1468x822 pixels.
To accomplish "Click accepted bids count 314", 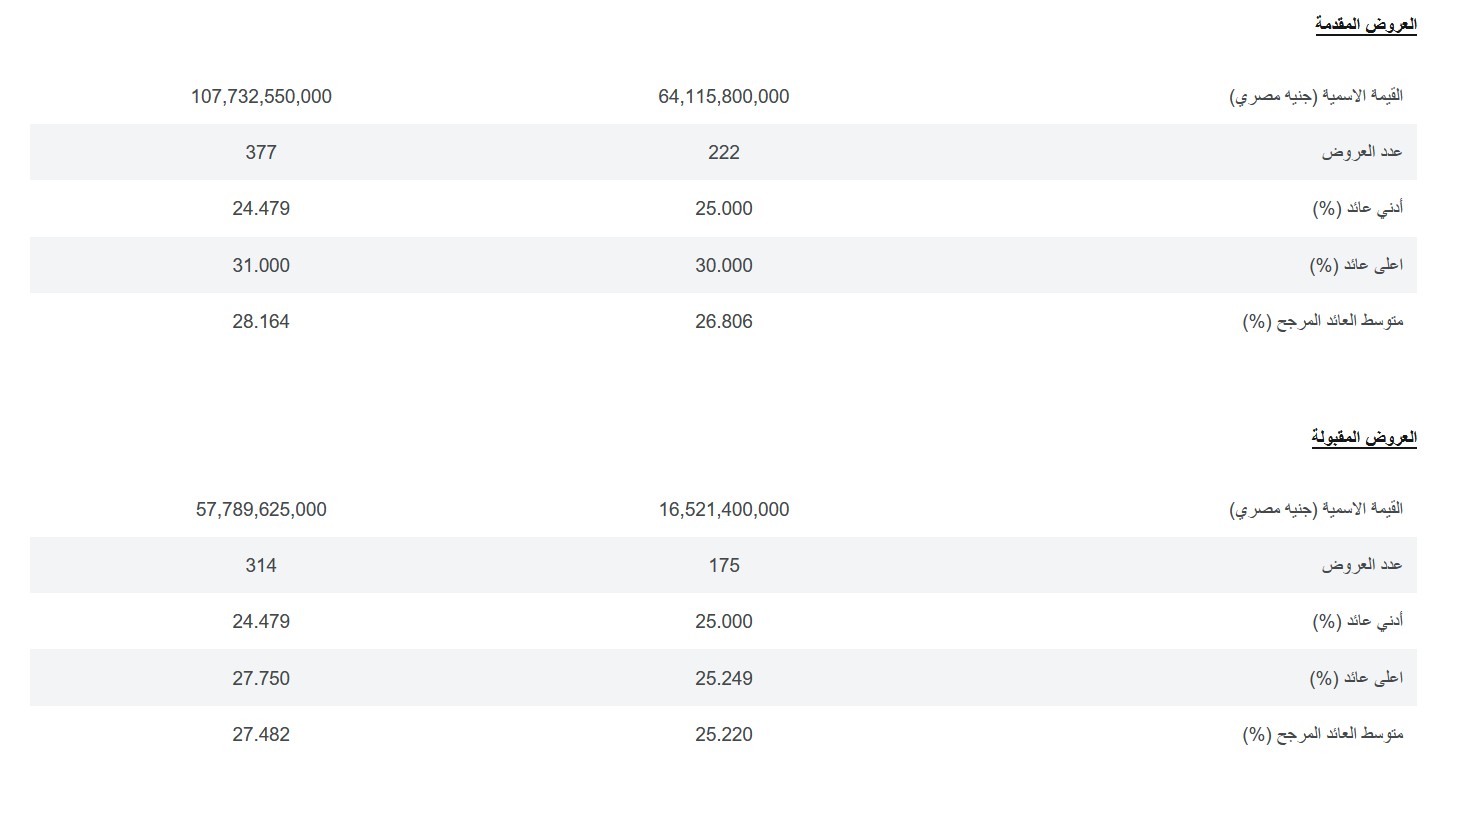I will (261, 566).
